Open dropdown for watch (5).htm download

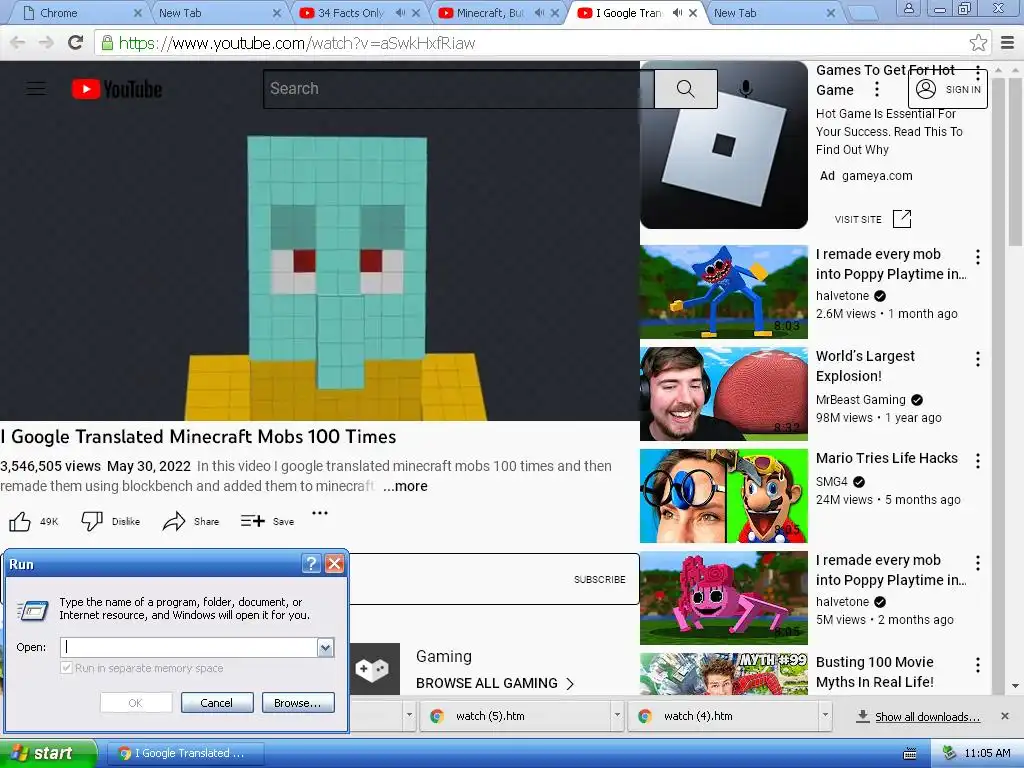coord(616,716)
